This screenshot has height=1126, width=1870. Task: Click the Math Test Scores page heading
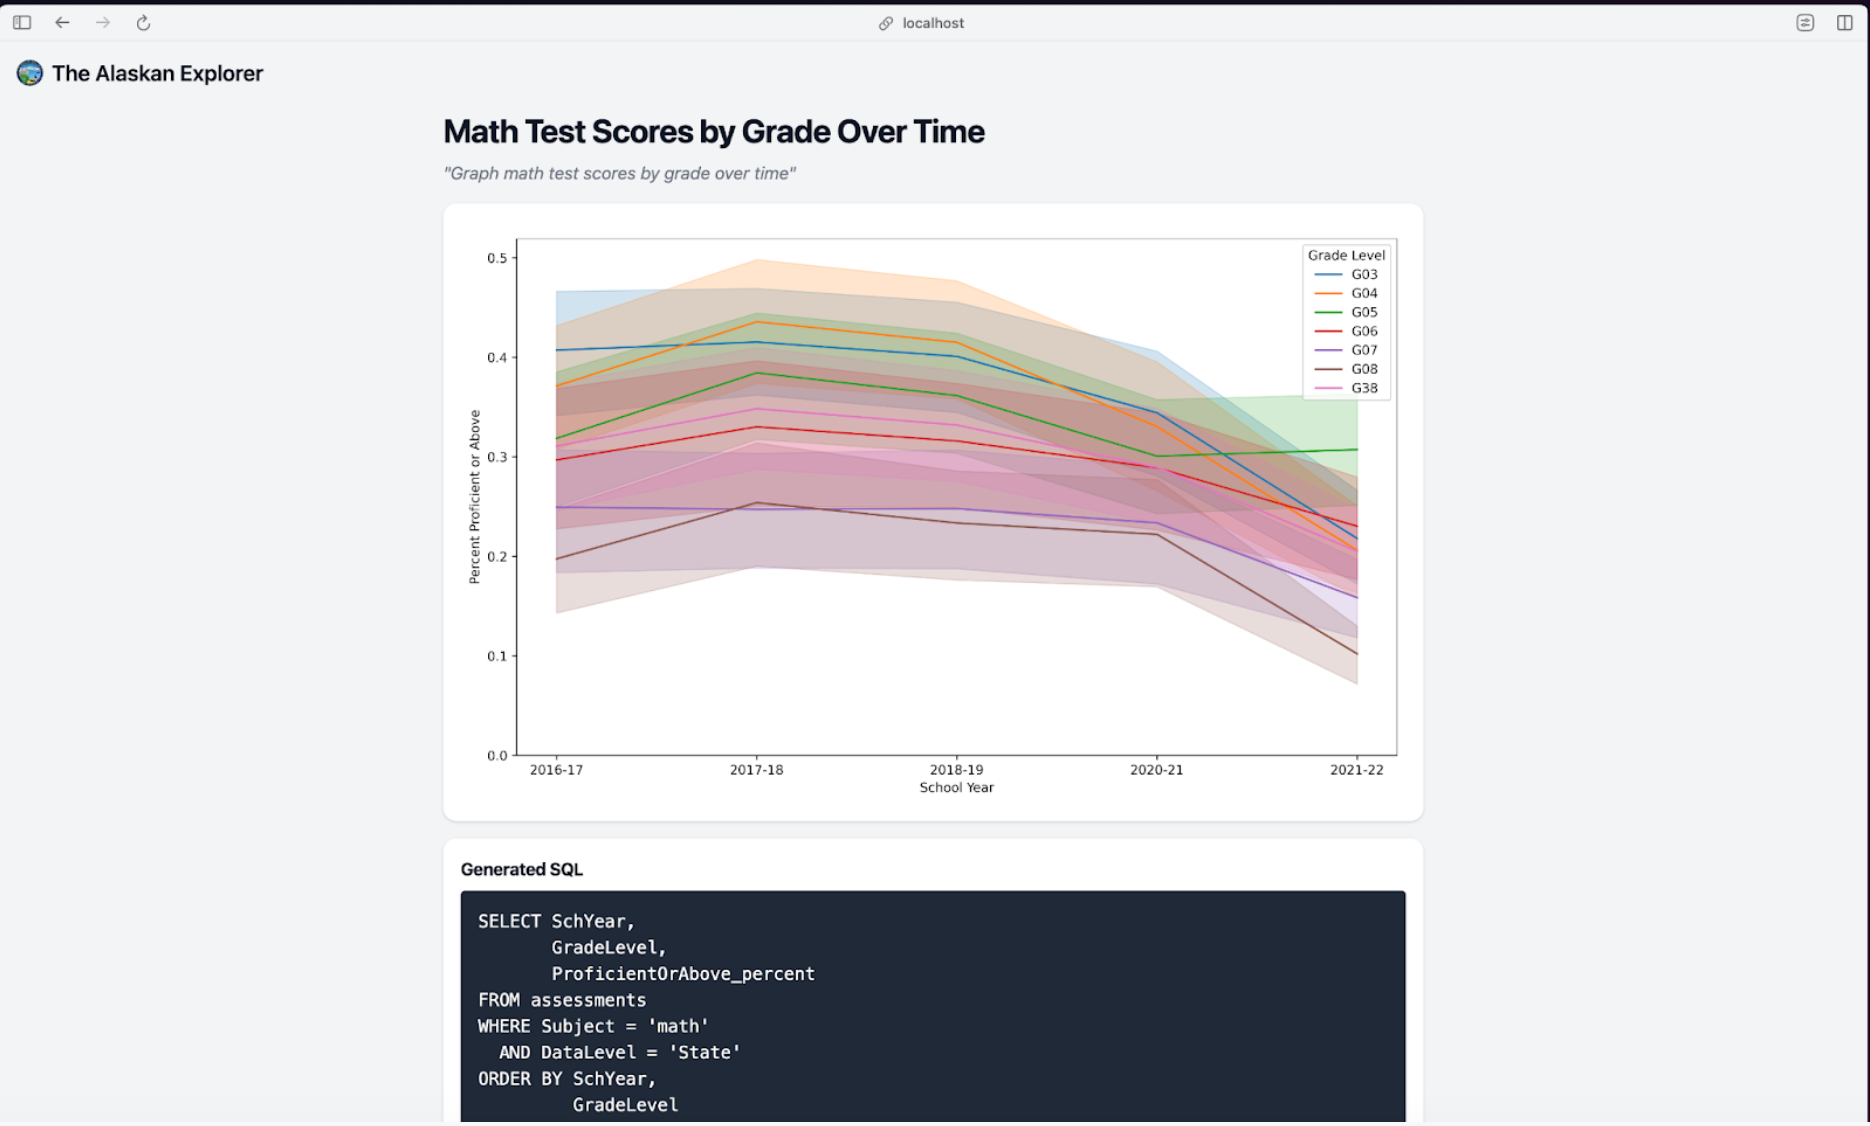click(x=713, y=131)
